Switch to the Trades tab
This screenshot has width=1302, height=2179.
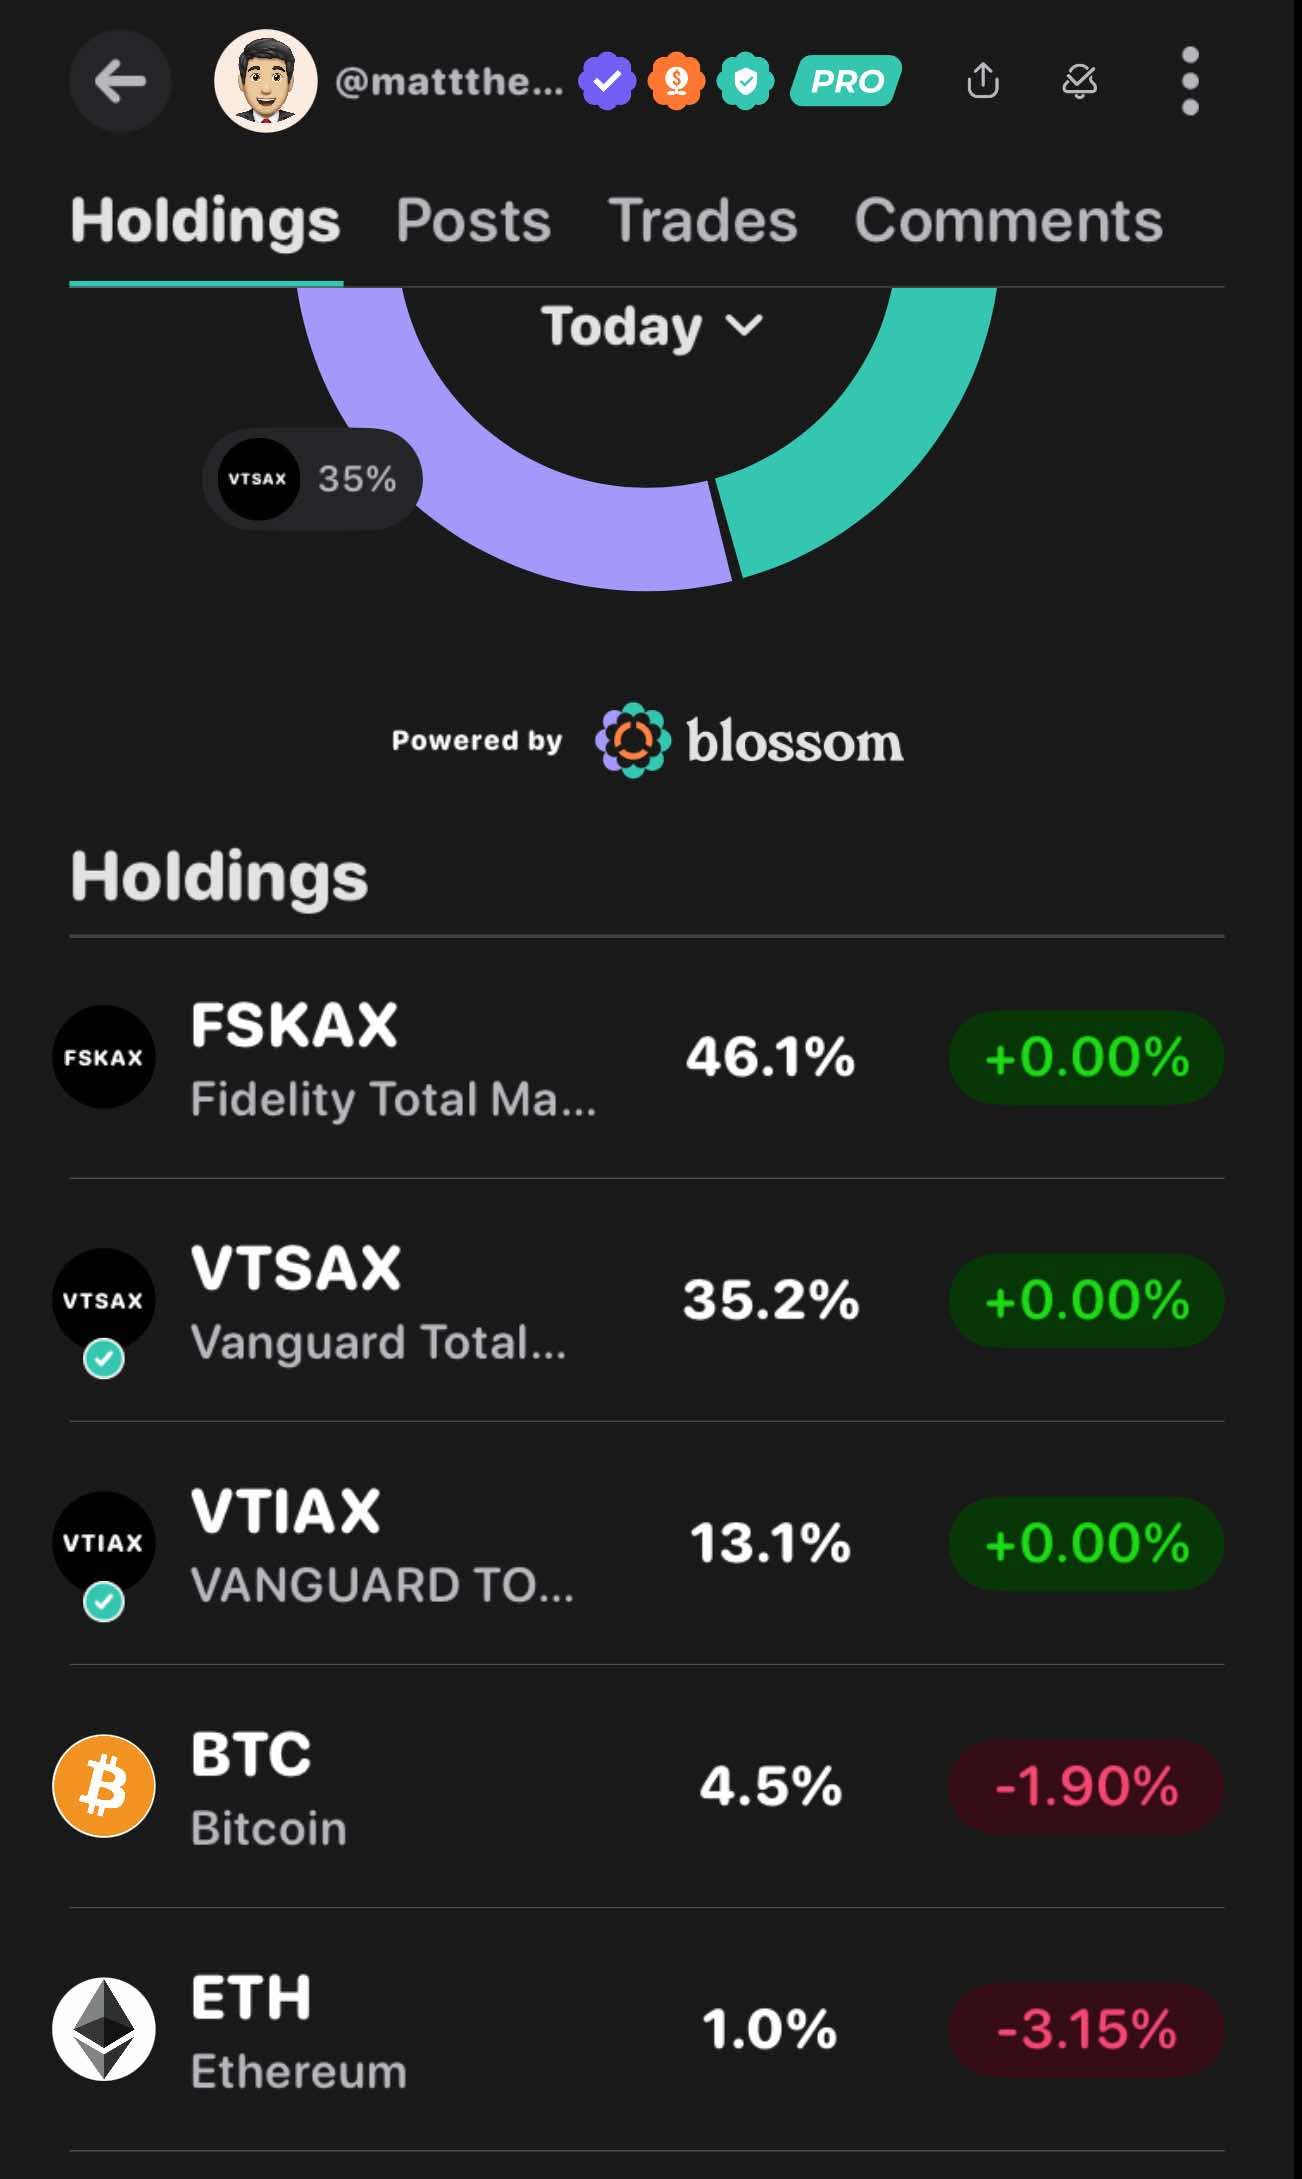[x=702, y=220]
